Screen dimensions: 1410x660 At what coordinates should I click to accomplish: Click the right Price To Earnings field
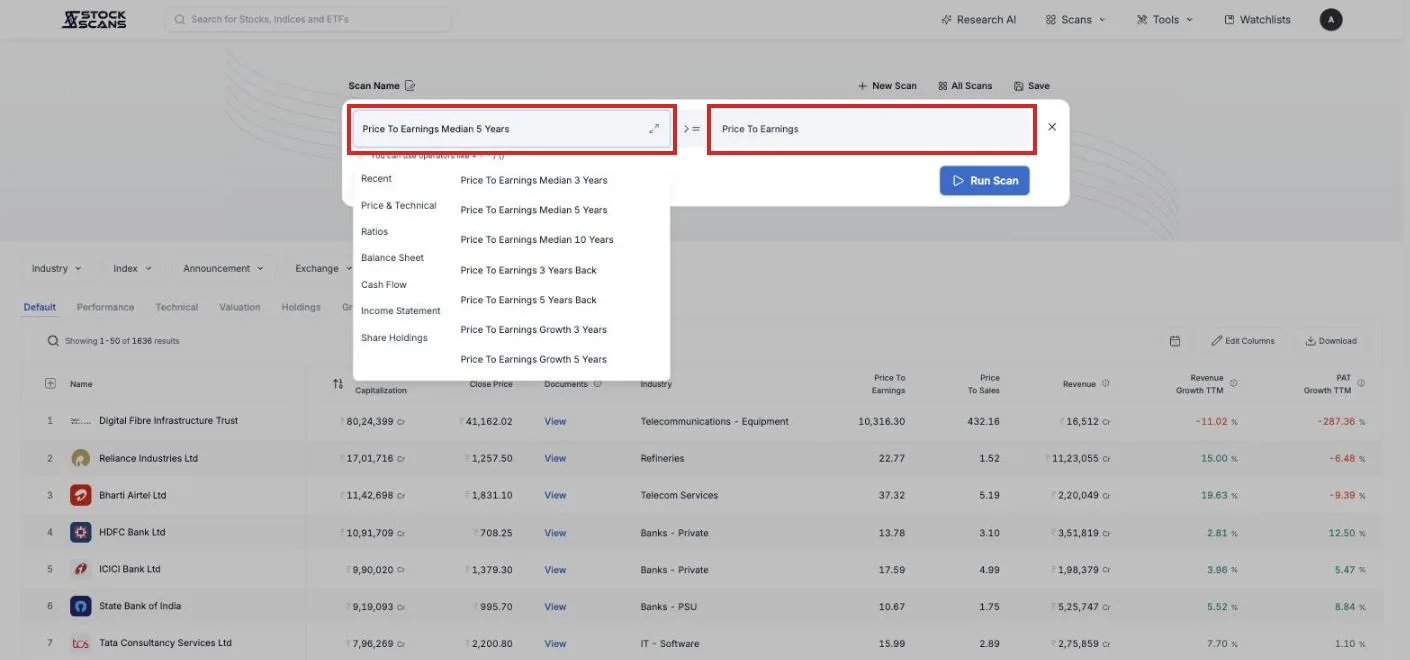coord(871,129)
